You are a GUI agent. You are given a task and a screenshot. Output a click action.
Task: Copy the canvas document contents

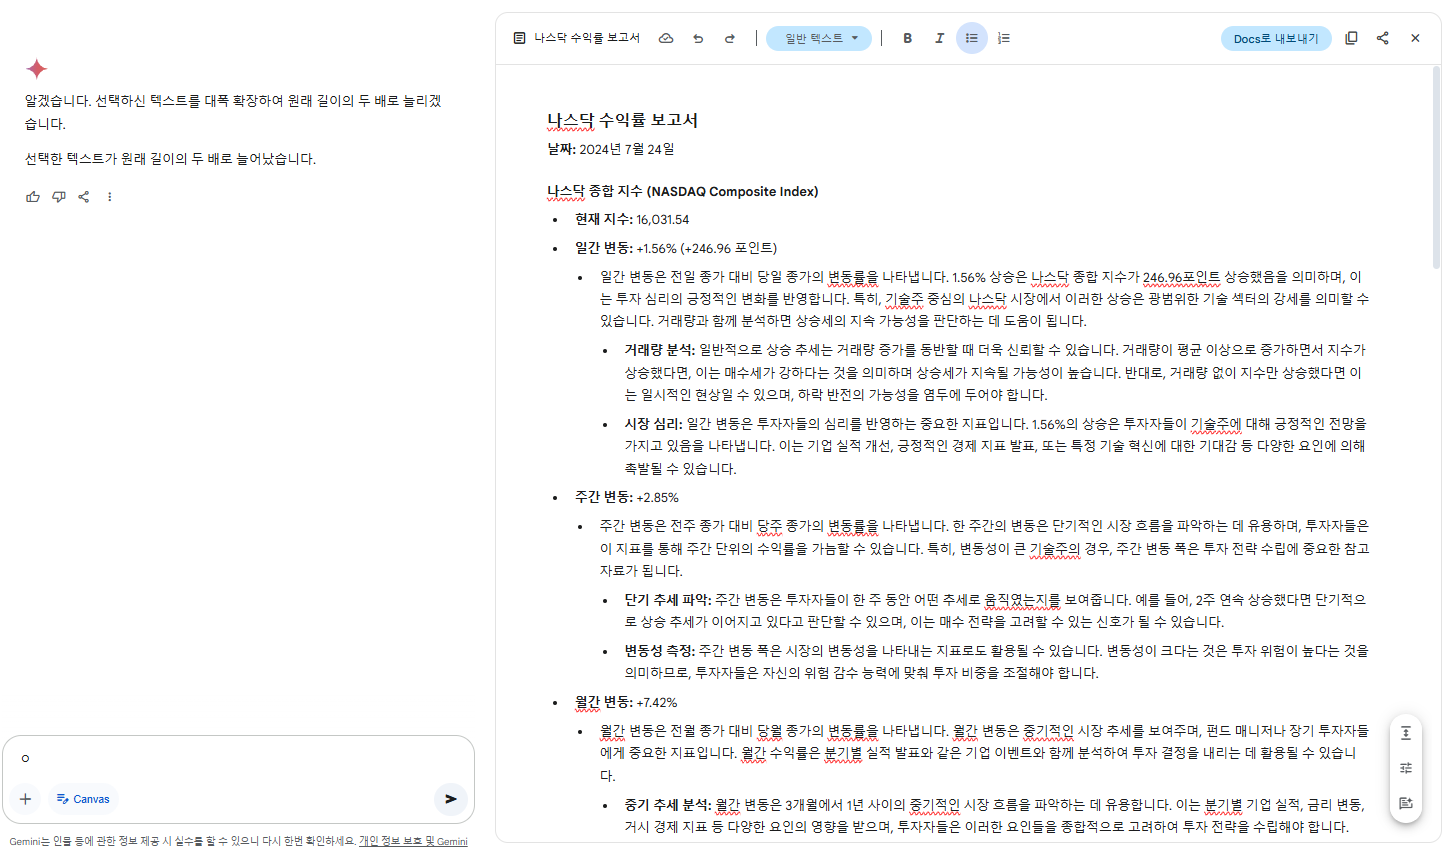[x=1351, y=38]
